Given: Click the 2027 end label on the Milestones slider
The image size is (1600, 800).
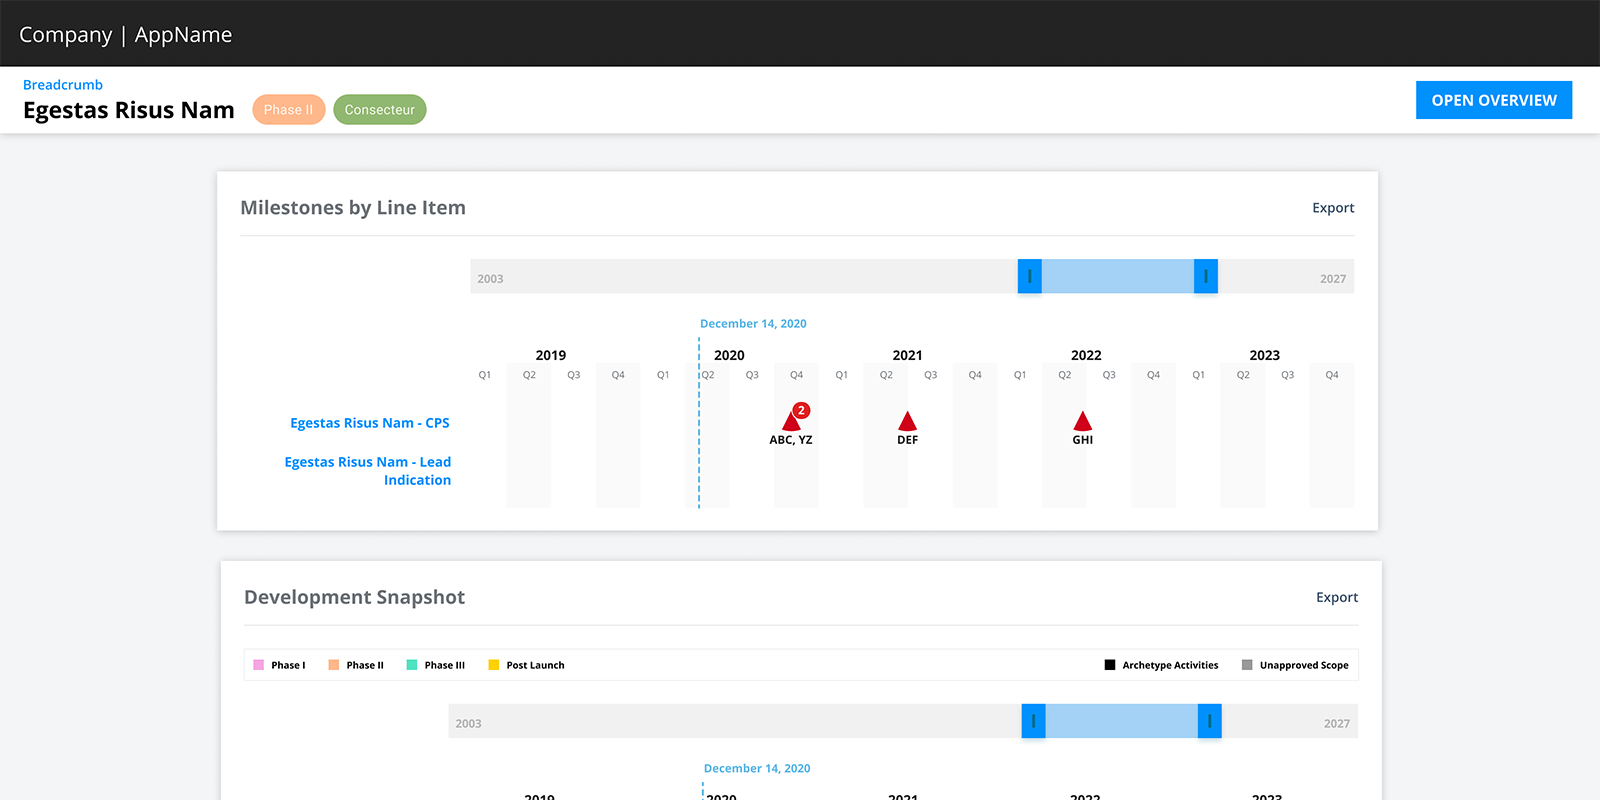Looking at the screenshot, I should coord(1333,279).
